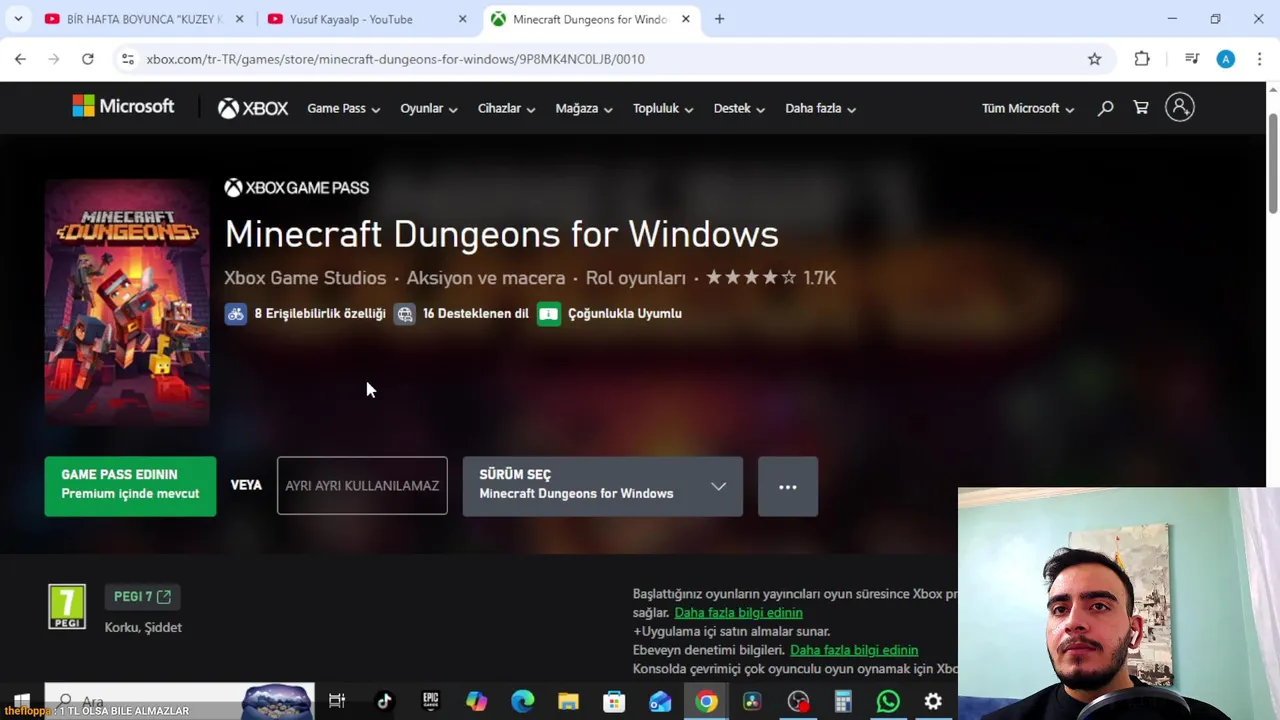Click 8 Erişilebilirlik özelliği text
The width and height of the screenshot is (1280, 720).
point(320,314)
